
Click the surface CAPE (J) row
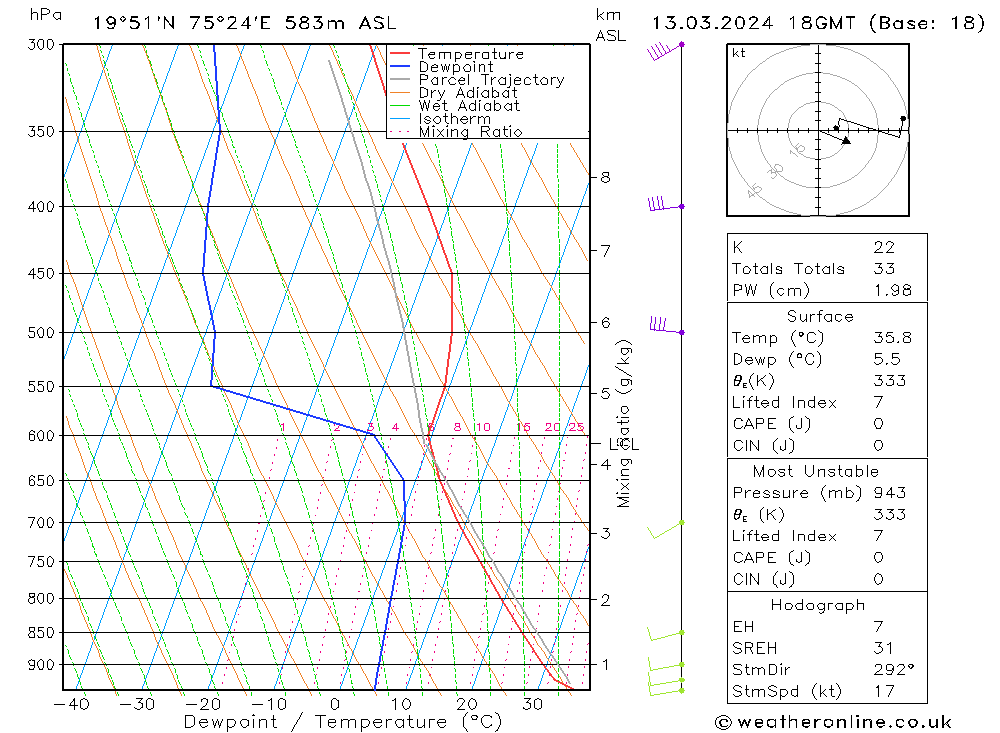827,424
